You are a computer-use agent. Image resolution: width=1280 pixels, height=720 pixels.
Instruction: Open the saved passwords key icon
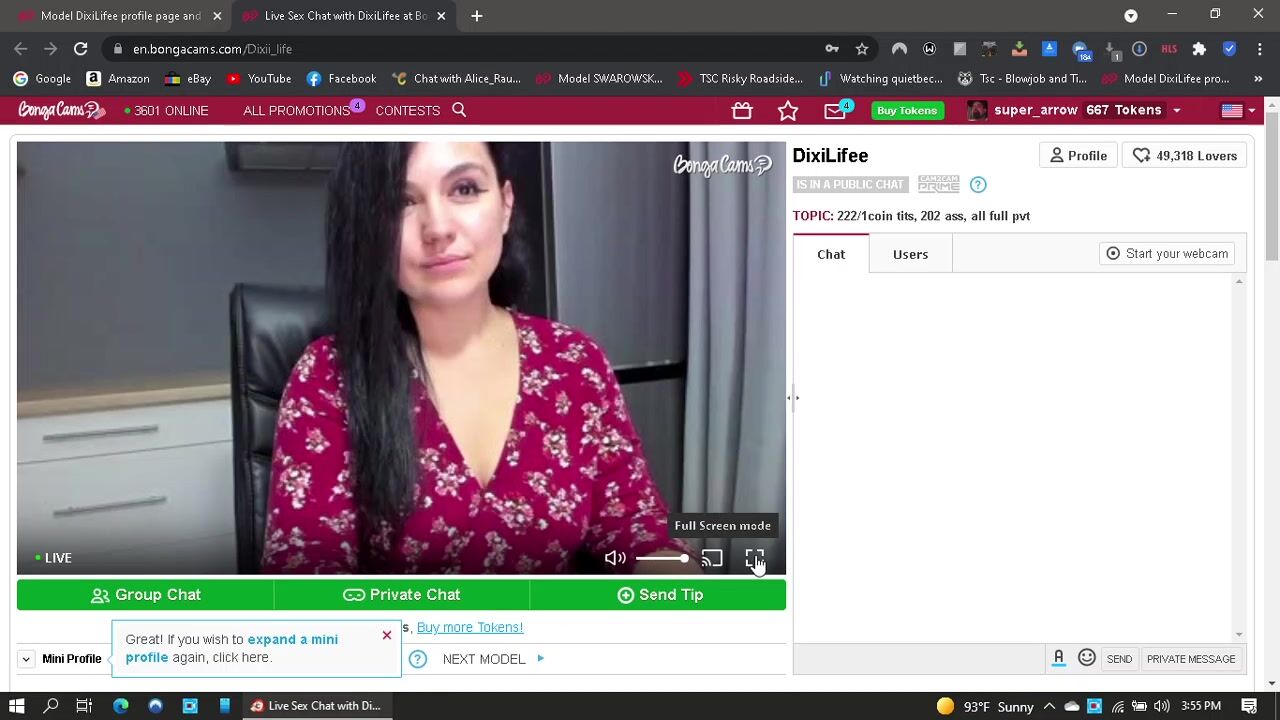coord(832,48)
